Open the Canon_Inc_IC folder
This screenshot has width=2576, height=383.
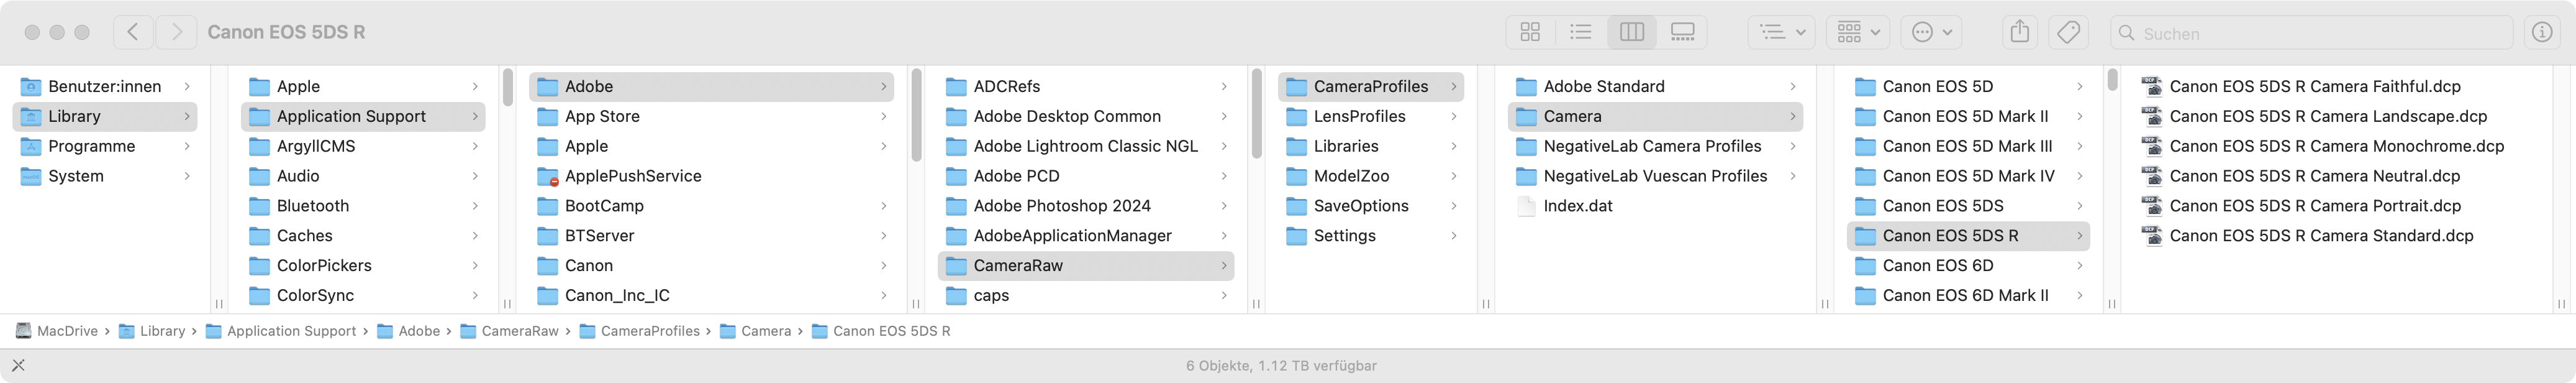point(712,296)
